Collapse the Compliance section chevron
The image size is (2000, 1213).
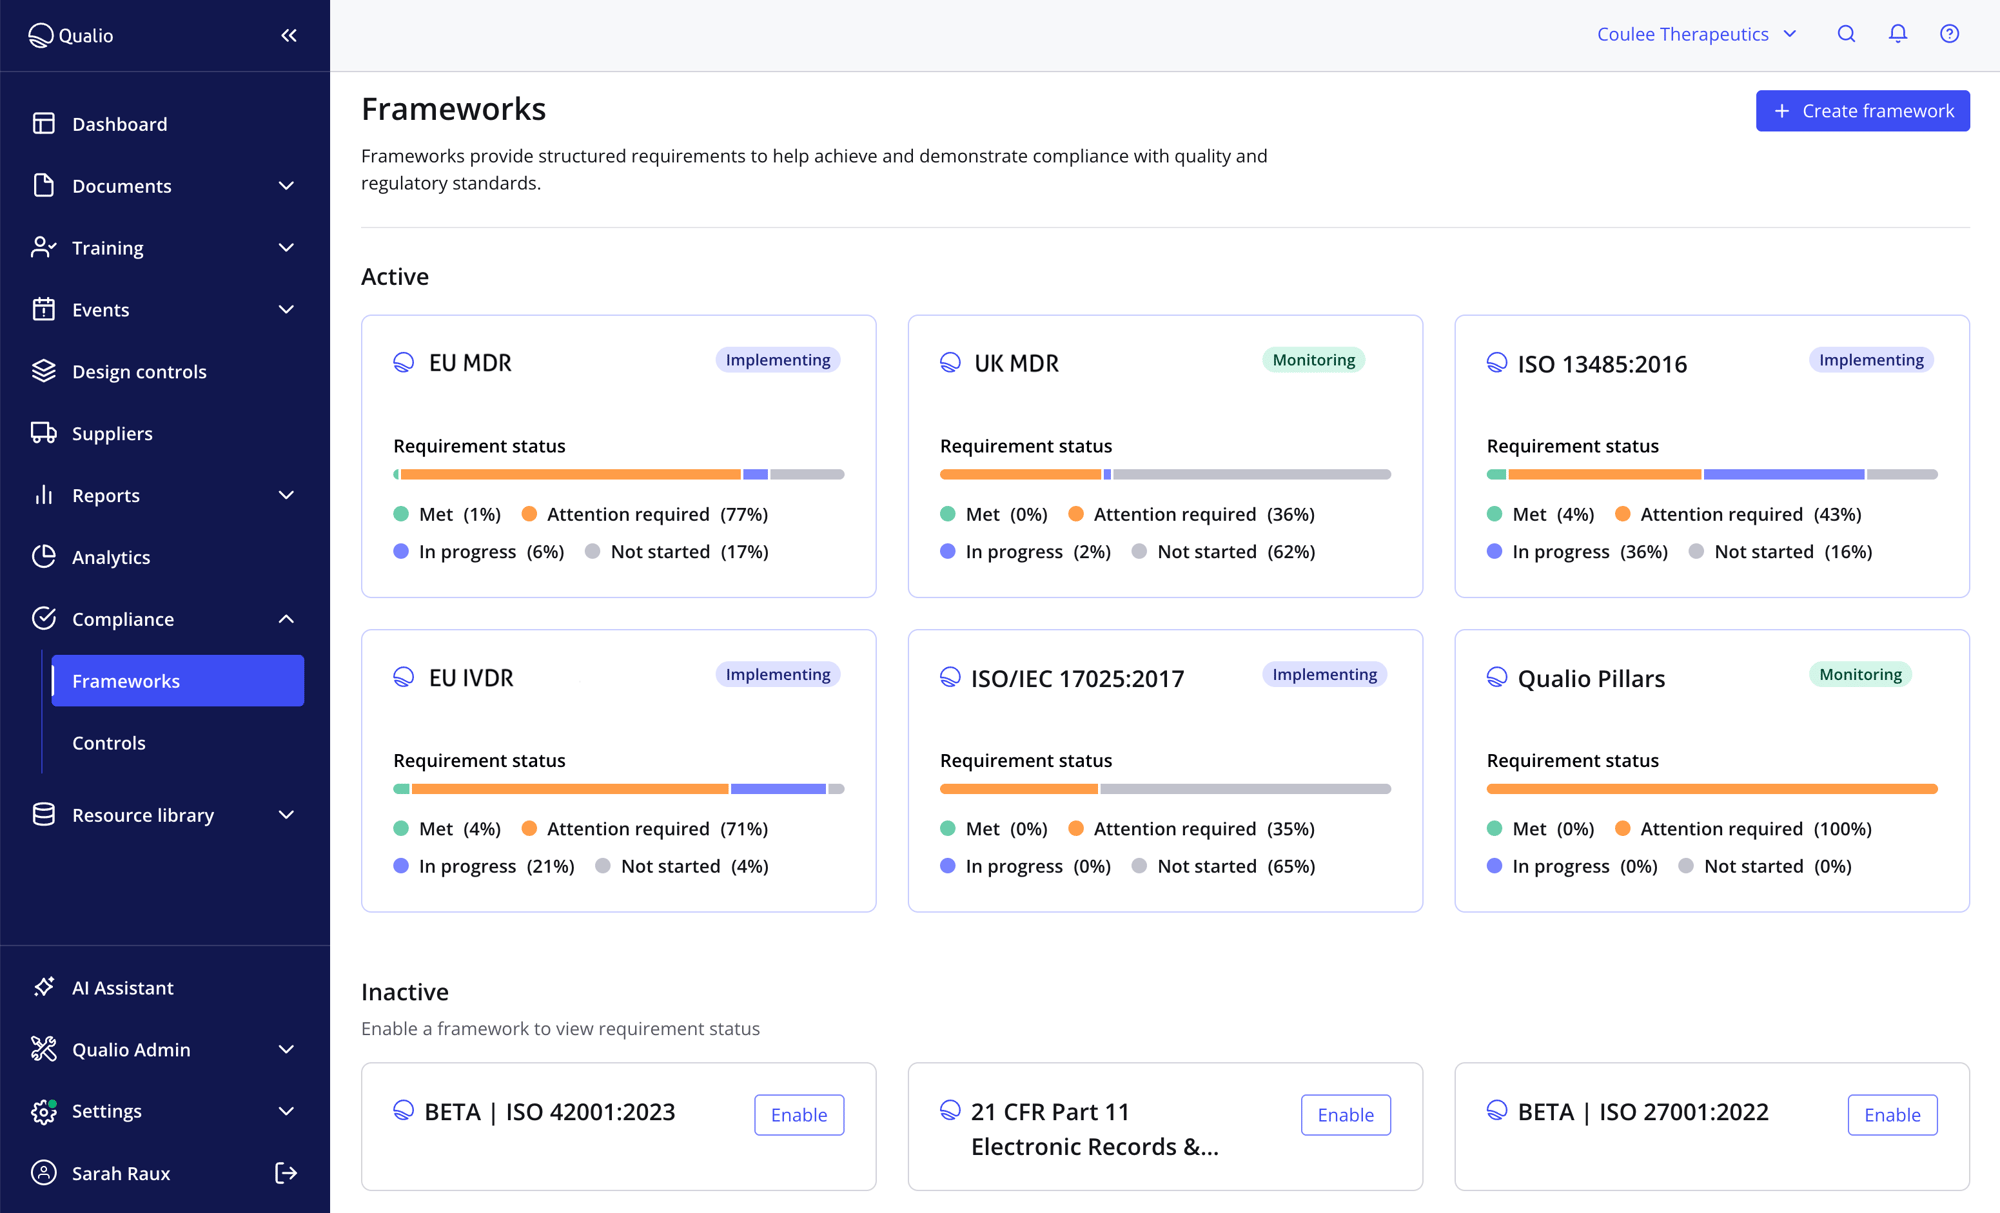point(286,619)
